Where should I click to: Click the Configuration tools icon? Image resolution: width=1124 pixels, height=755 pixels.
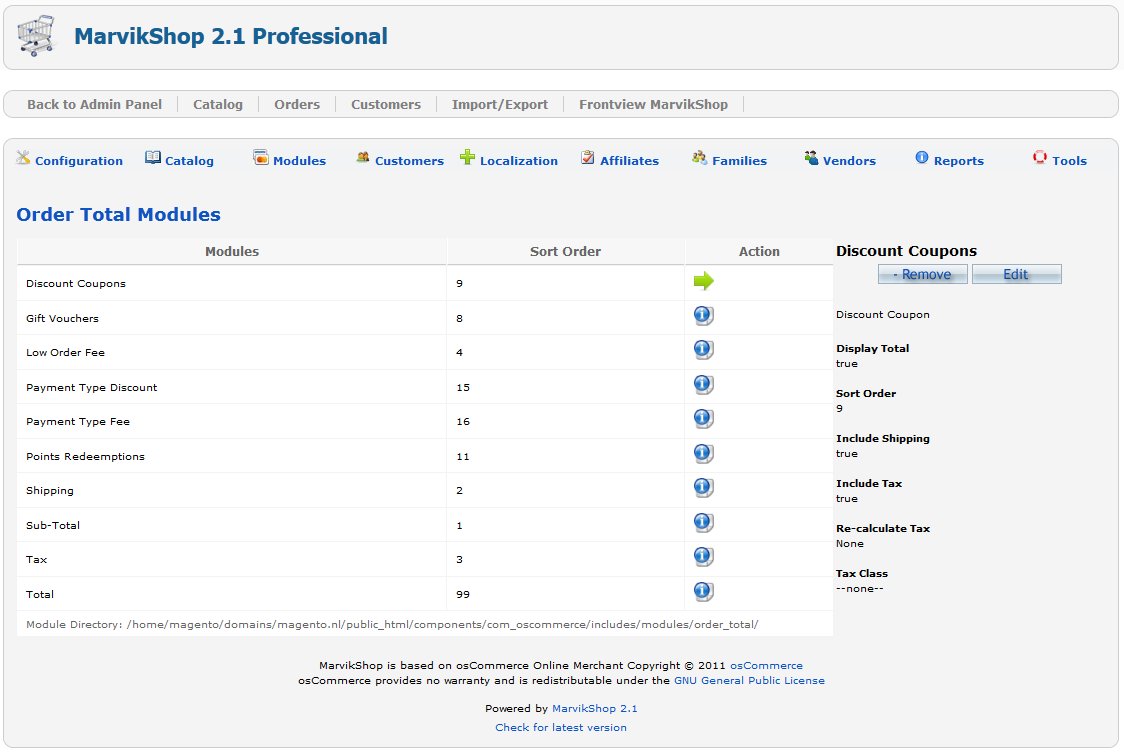pos(24,158)
